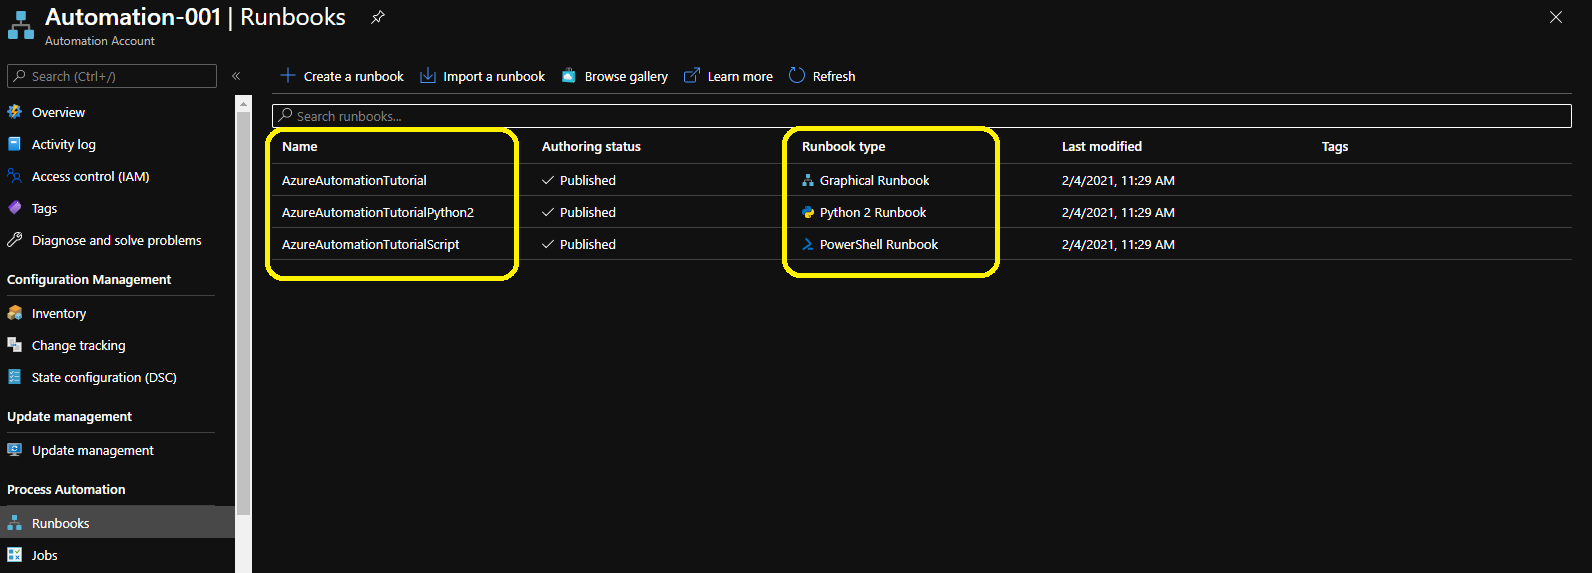Click Published status for AzureAutomationTutorialPython2

pyautogui.click(x=588, y=212)
